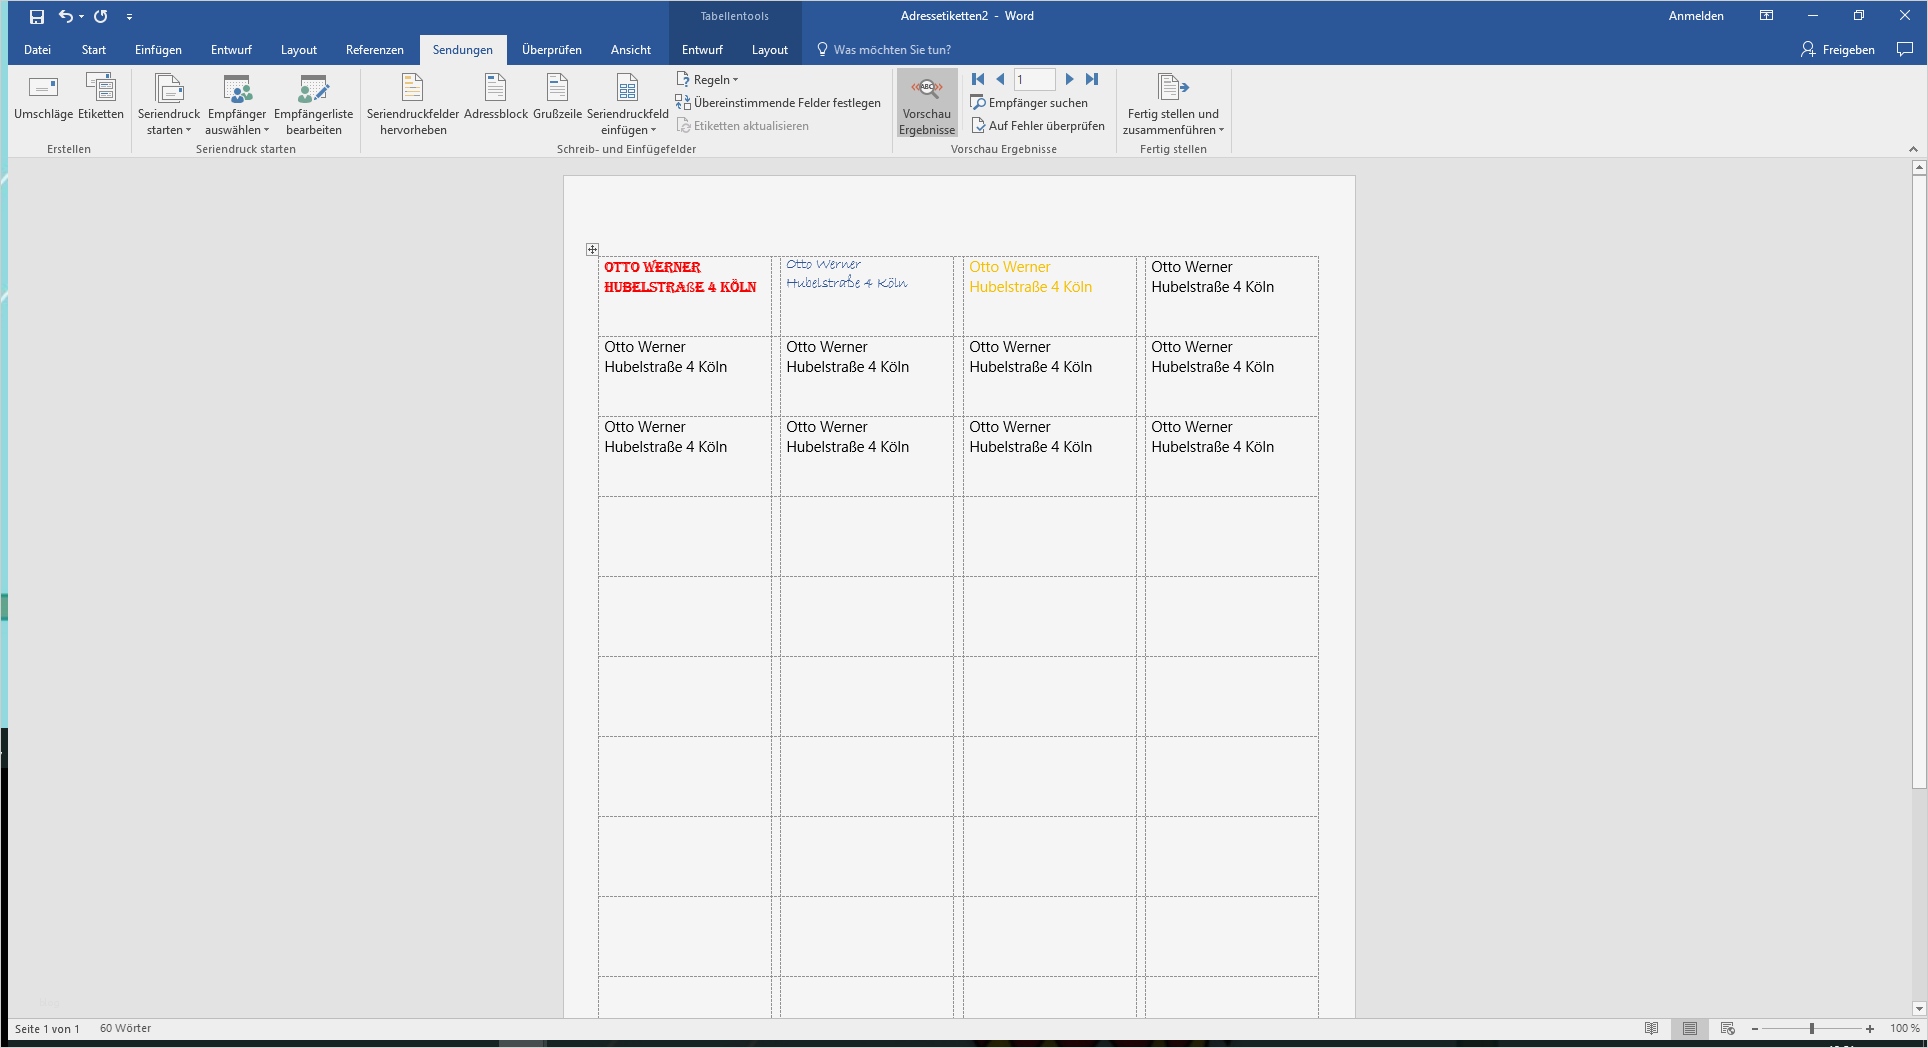Open Fertig stellen und zusammenführen options
Screen dimensions: 1928x1048
[1172, 103]
